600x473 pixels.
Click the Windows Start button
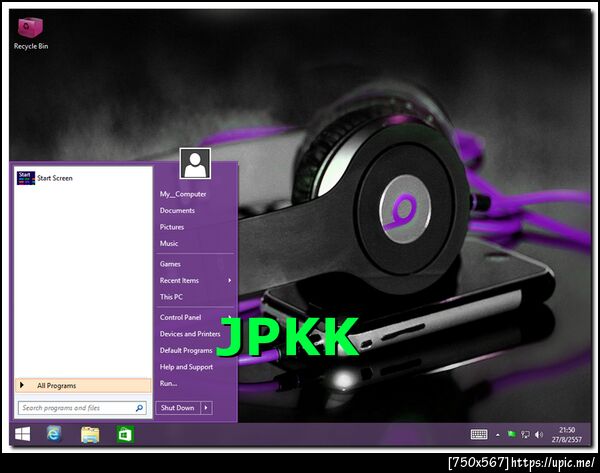tap(23, 434)
